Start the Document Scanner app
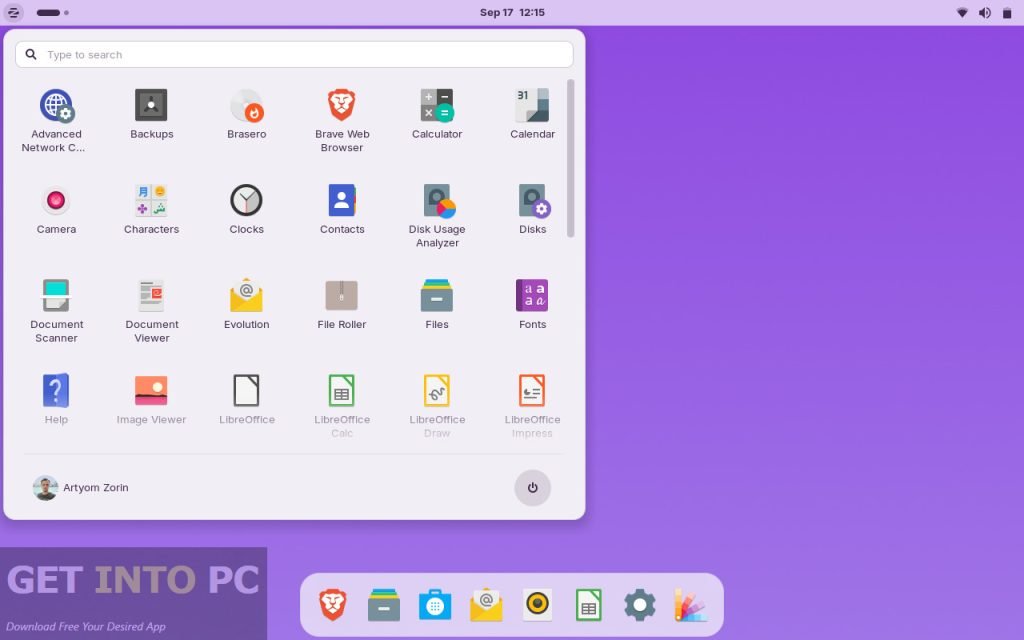 (56, 294)
